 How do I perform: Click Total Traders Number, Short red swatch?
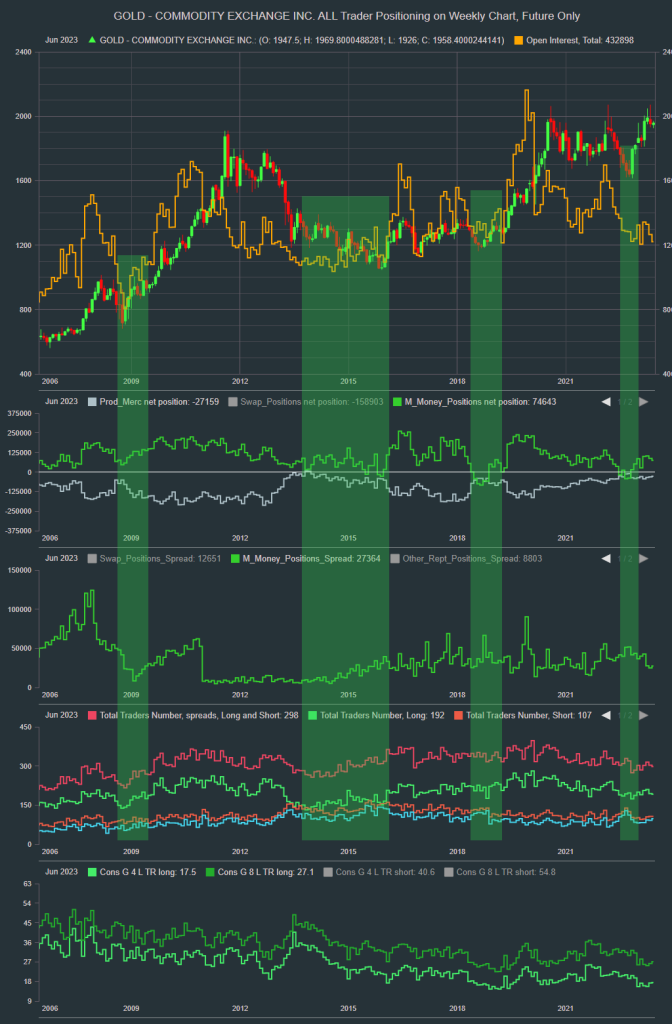(x=458, y=715)
